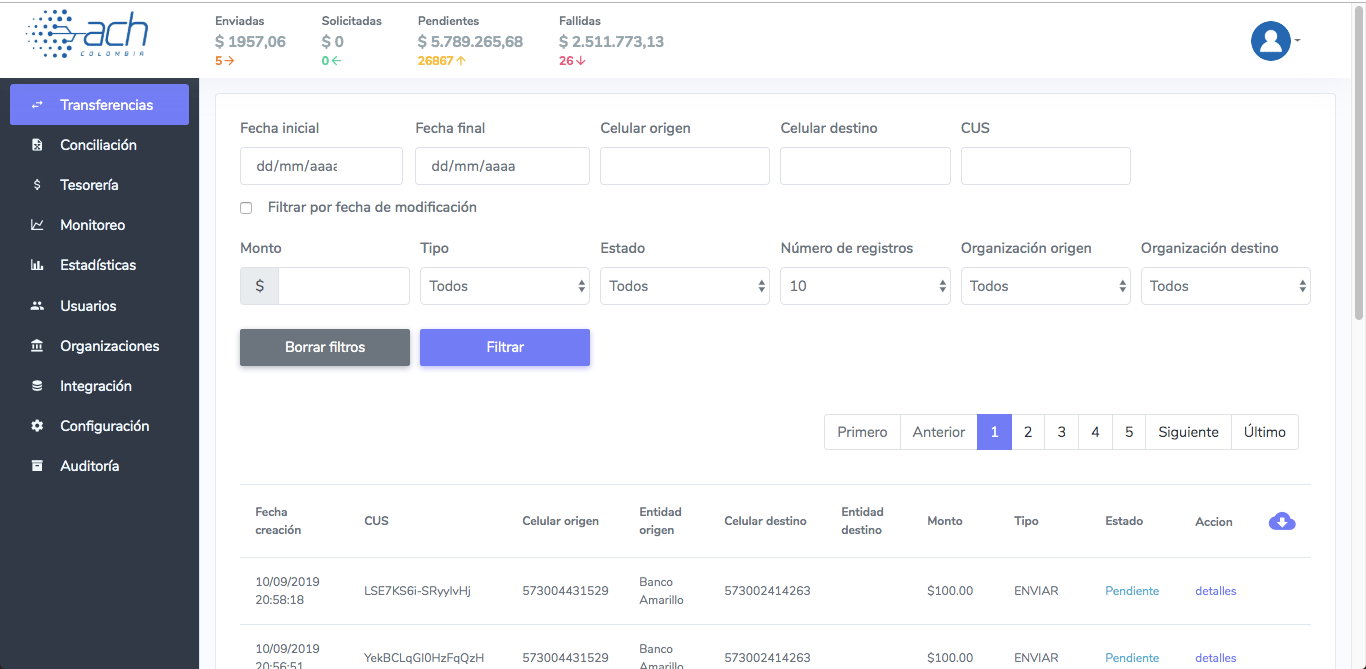The width and height of the screenshot is (1366, 669).
Task: Select page 3 in pagination
Action: point(1061,432)
